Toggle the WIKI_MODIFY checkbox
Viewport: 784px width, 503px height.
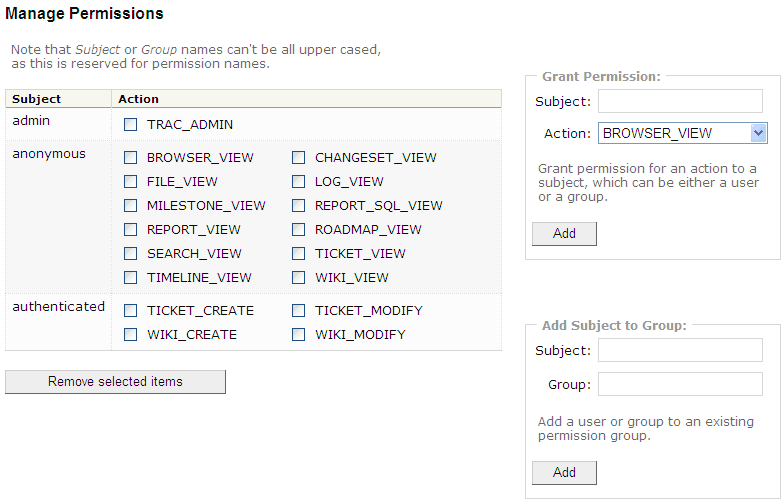pyautogui.click(x=299, y=334)
